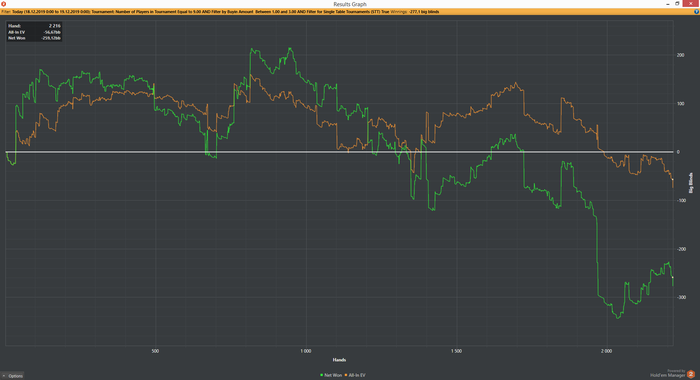Click the 'Powered by Hold'em Manager' text
The width and height of the screenshot is (700, 380).
(668, 373)
